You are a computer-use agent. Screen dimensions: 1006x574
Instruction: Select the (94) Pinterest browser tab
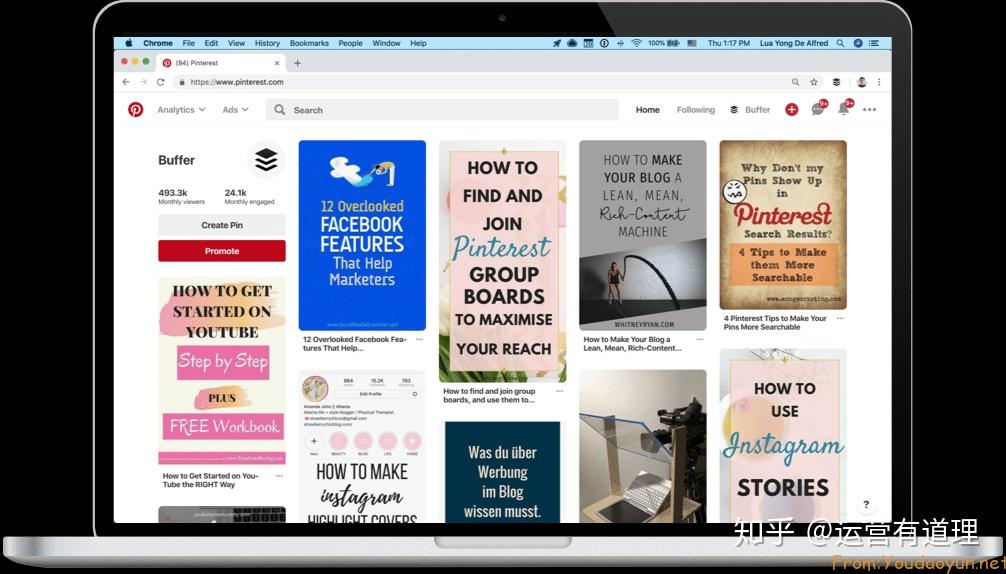[x=221, y=63]
